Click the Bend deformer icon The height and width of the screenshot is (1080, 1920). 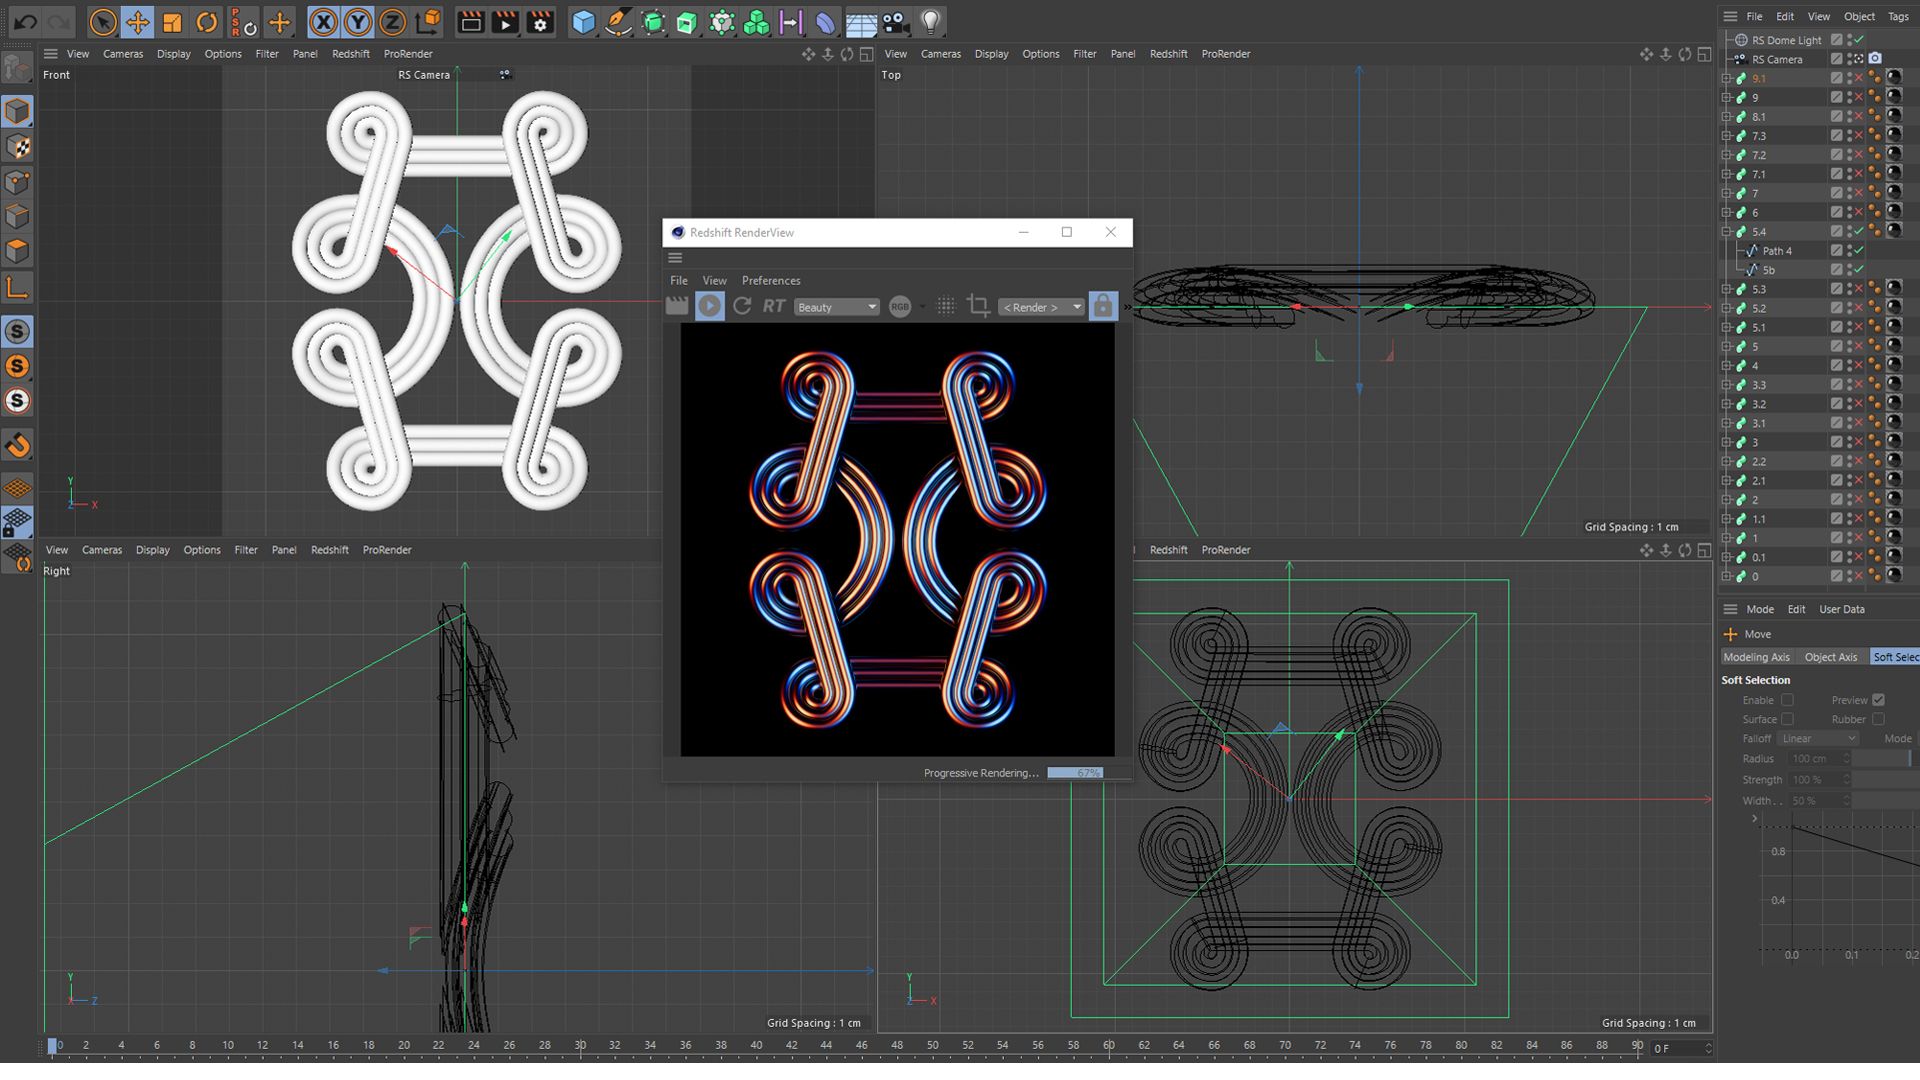tap(825, 21)
